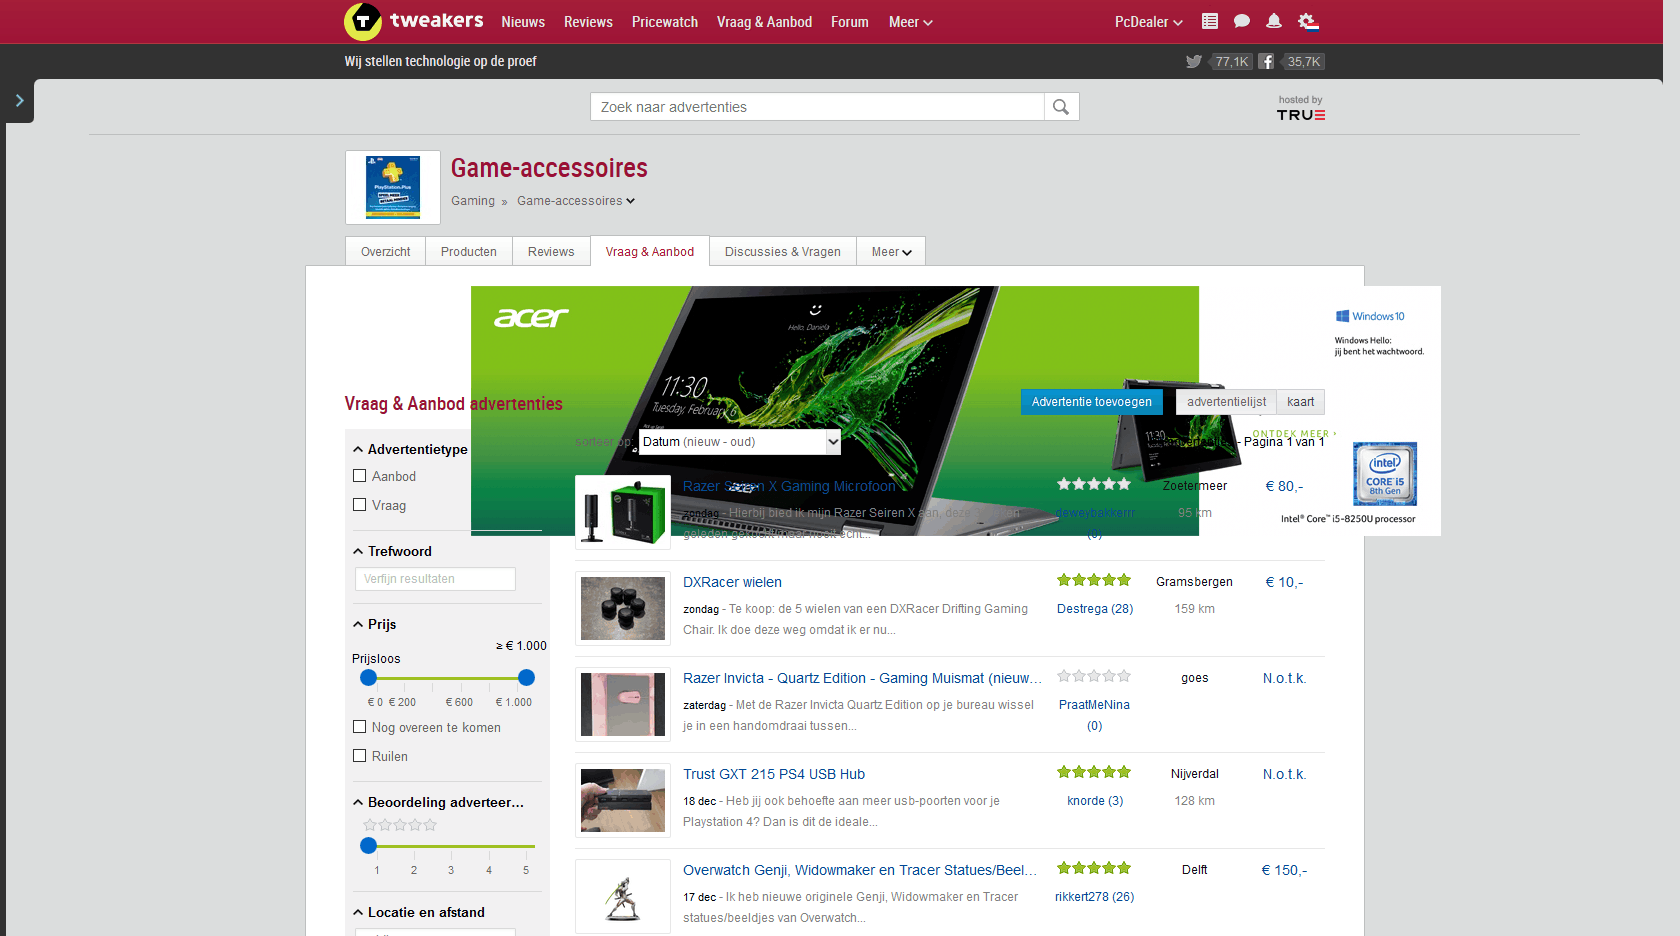This screenshot has width=1680, height=936.
Task: Open Vraag & Aanbod in top menu
Action: [764, 22]
